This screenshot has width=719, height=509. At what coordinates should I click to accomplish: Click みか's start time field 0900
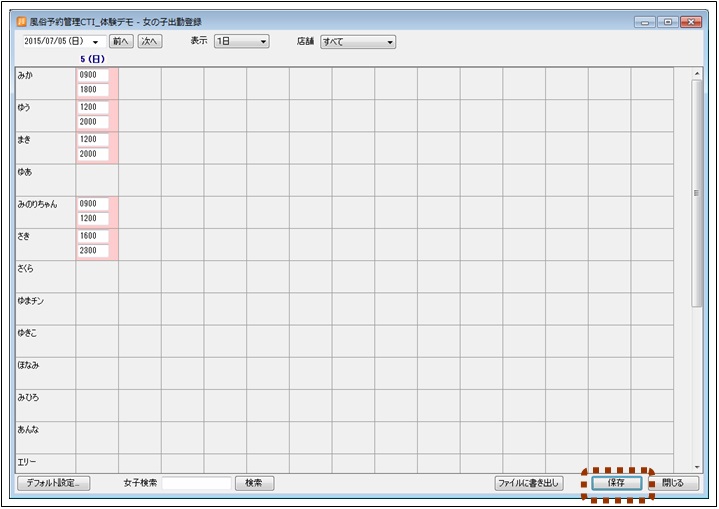92,74
